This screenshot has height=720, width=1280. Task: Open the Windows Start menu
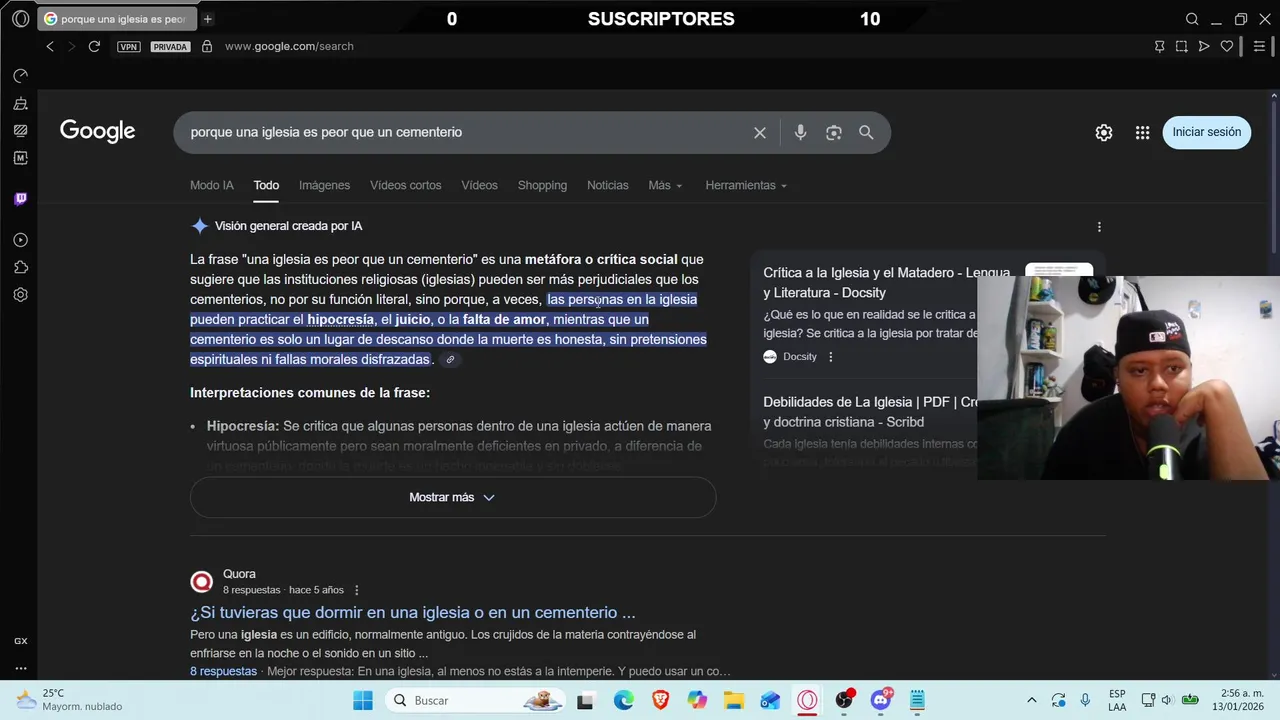(x=362, y=700)
